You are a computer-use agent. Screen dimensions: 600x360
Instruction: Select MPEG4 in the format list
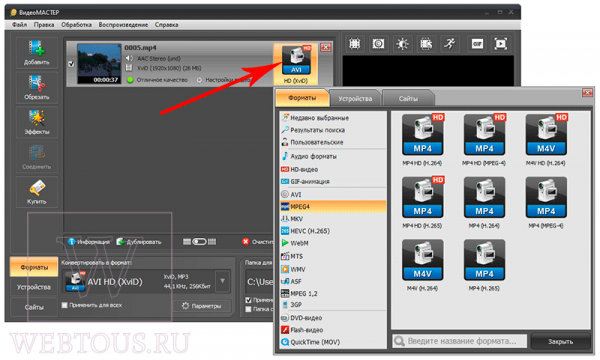pos(333,207)
